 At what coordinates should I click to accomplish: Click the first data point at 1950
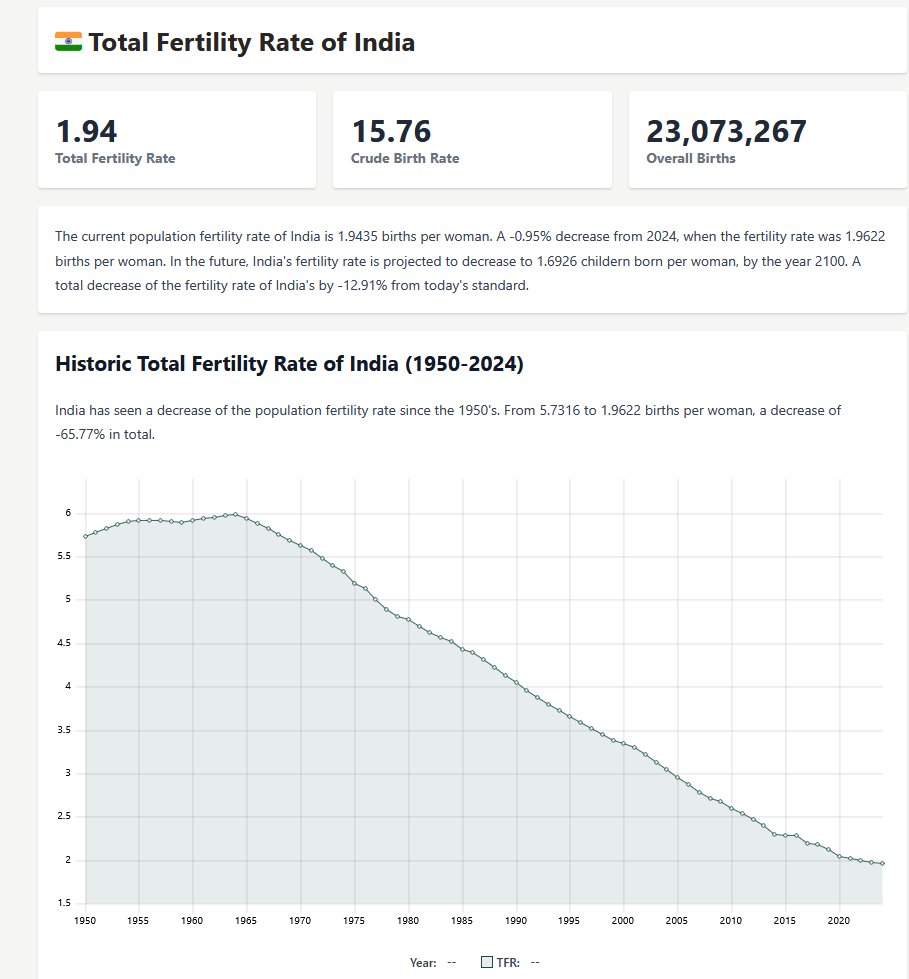pyautogui.click(x=86, y=536)
